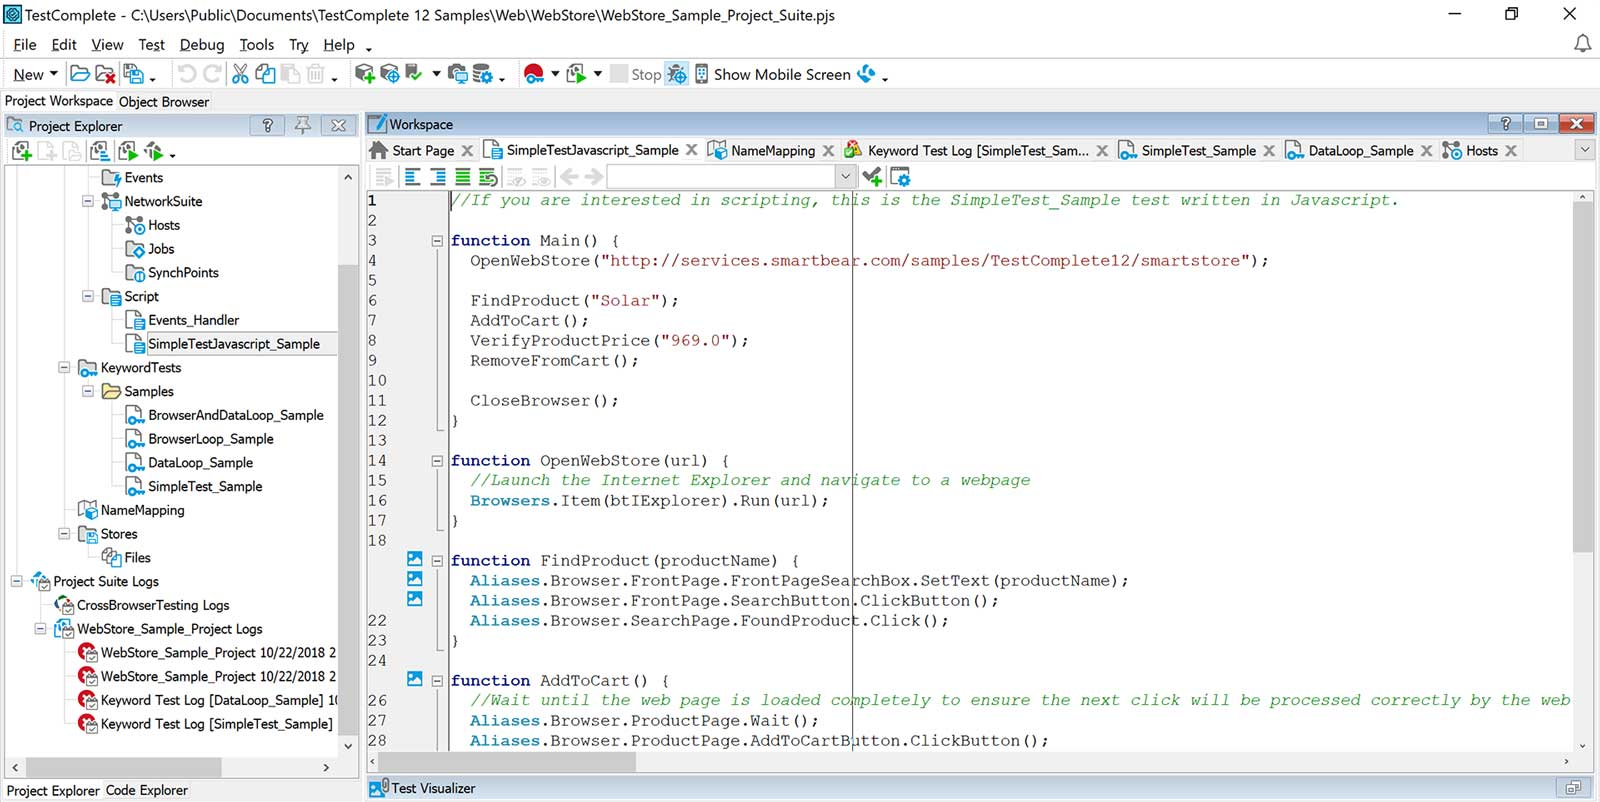The width and height of the screenshot is (1600, 802).
Task: Open project suite folder icon in toolbar
Action: (x=79, y=74)
